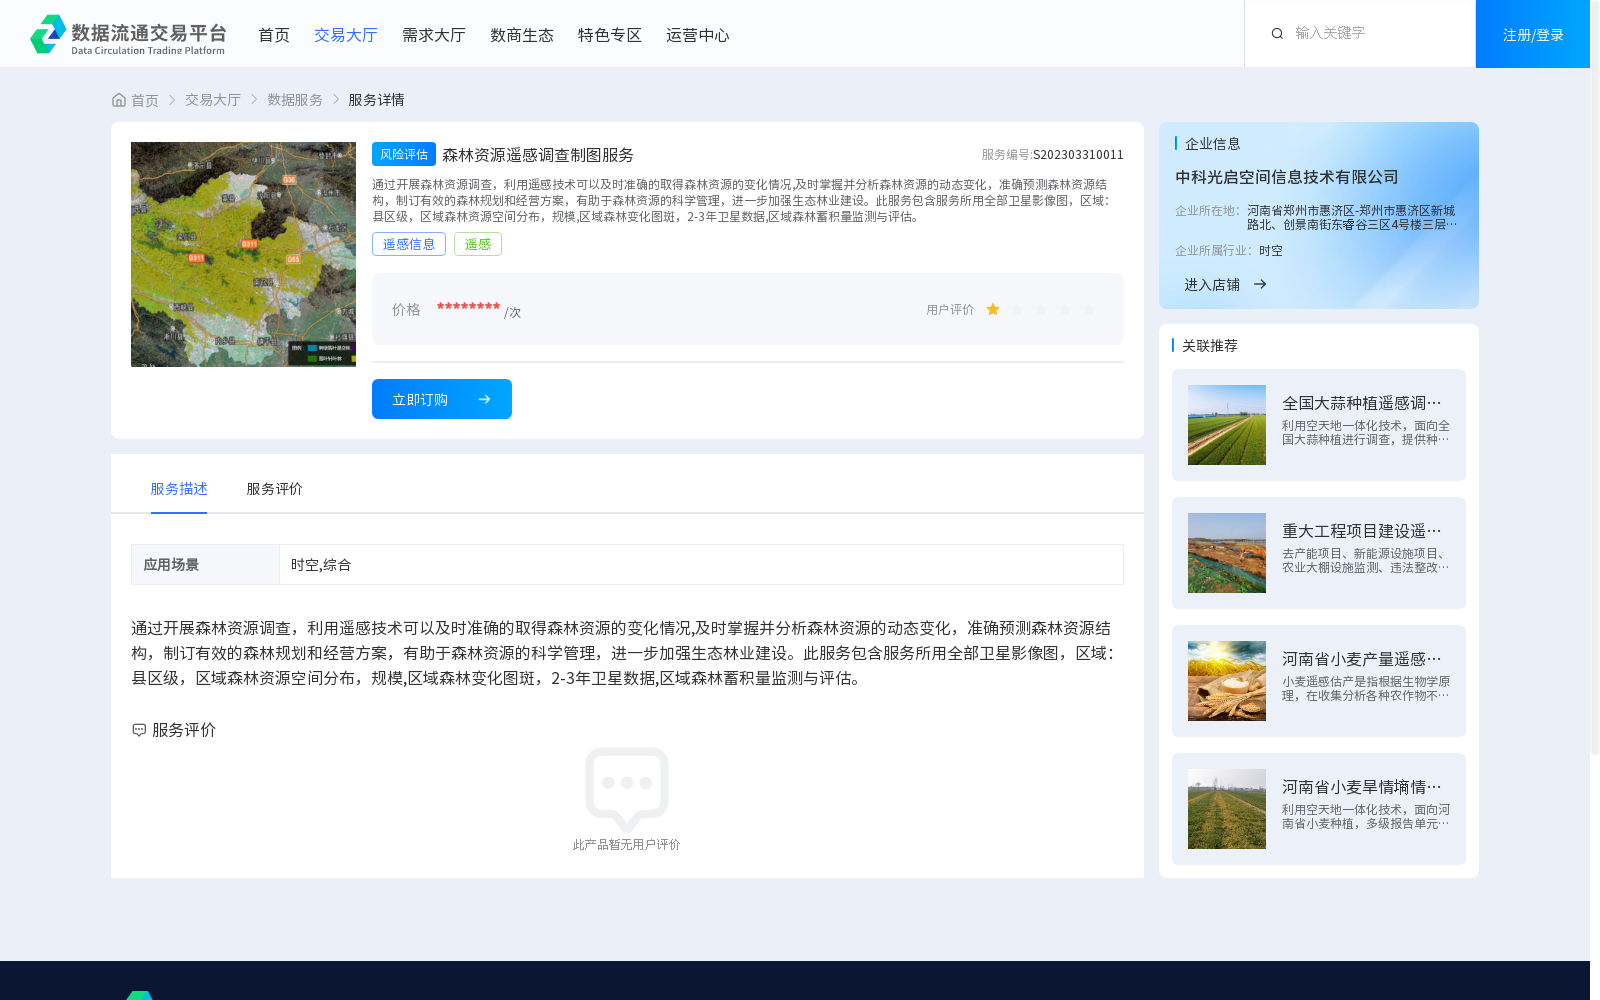Click the home icon in breadcrumb
Screen dimensions: 1600x1000
pos(119,100)
